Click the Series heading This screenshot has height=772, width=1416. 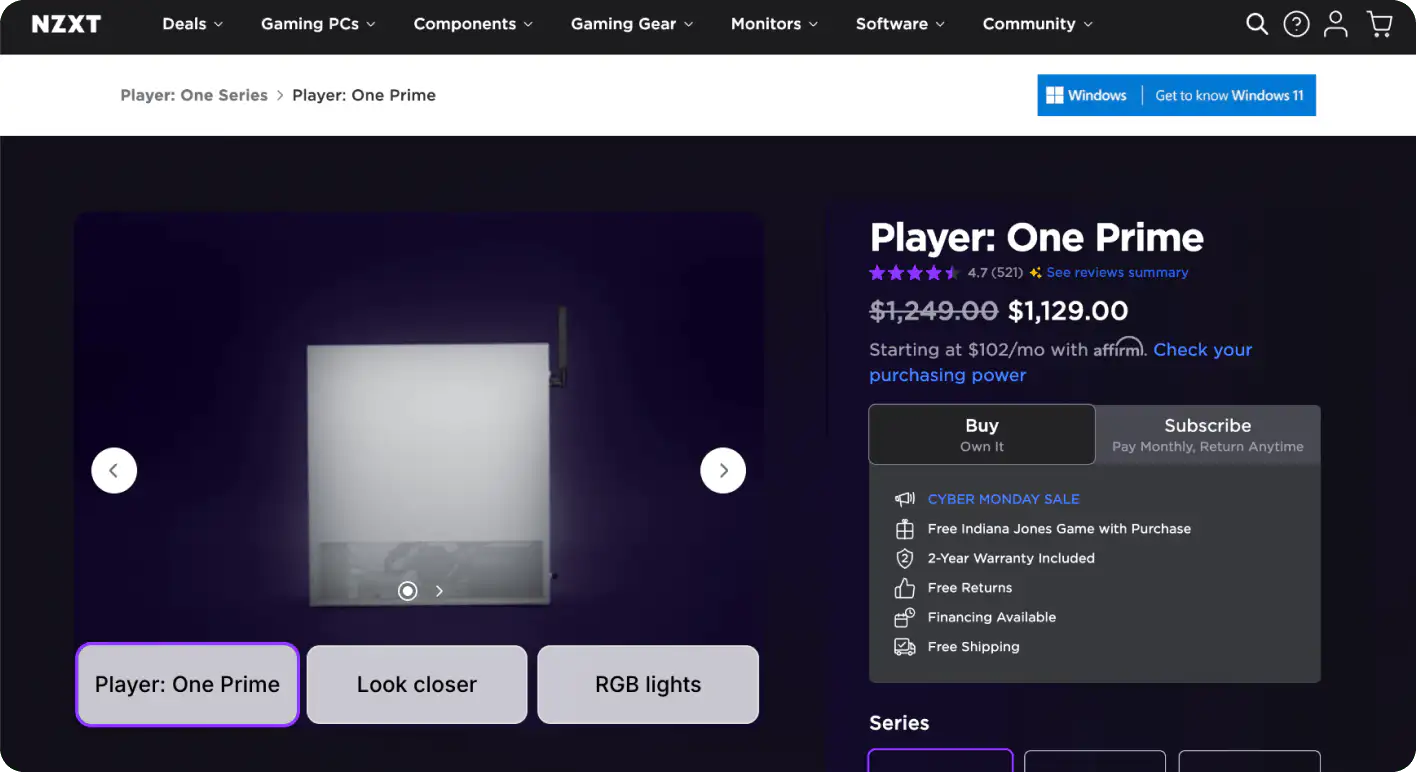pyautogui.click(x=899, y=723)
